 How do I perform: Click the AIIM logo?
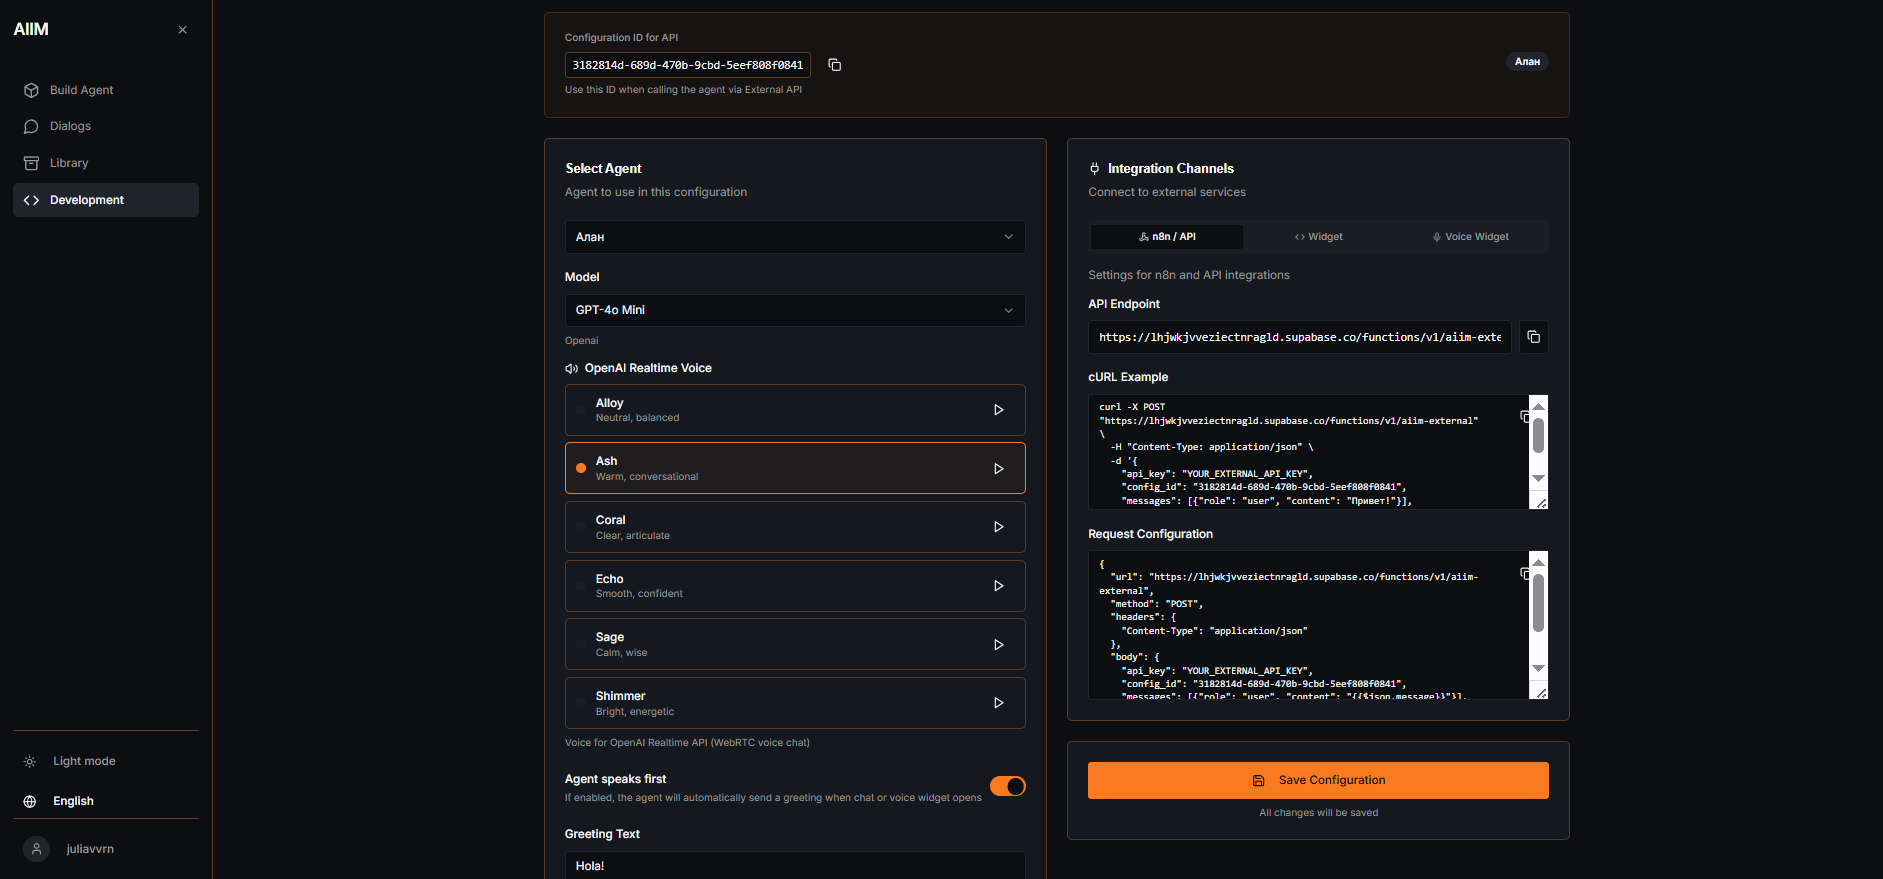[x=31, y=29]
